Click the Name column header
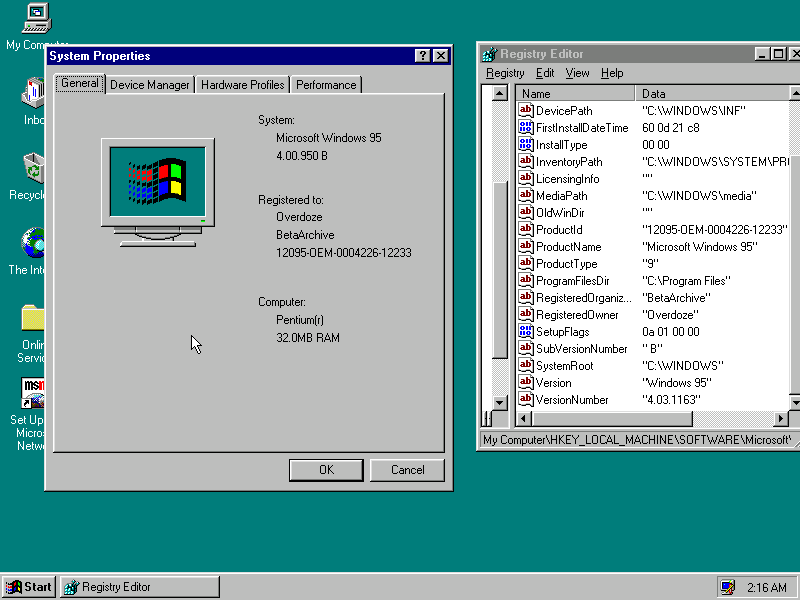 pyautogui.click(x=575, y=94)
